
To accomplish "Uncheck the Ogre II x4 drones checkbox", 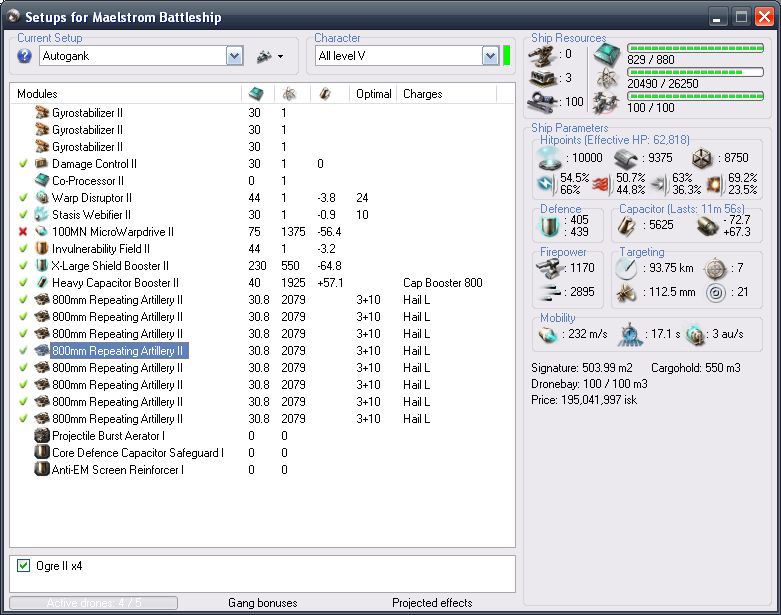I will click(24, 566).
